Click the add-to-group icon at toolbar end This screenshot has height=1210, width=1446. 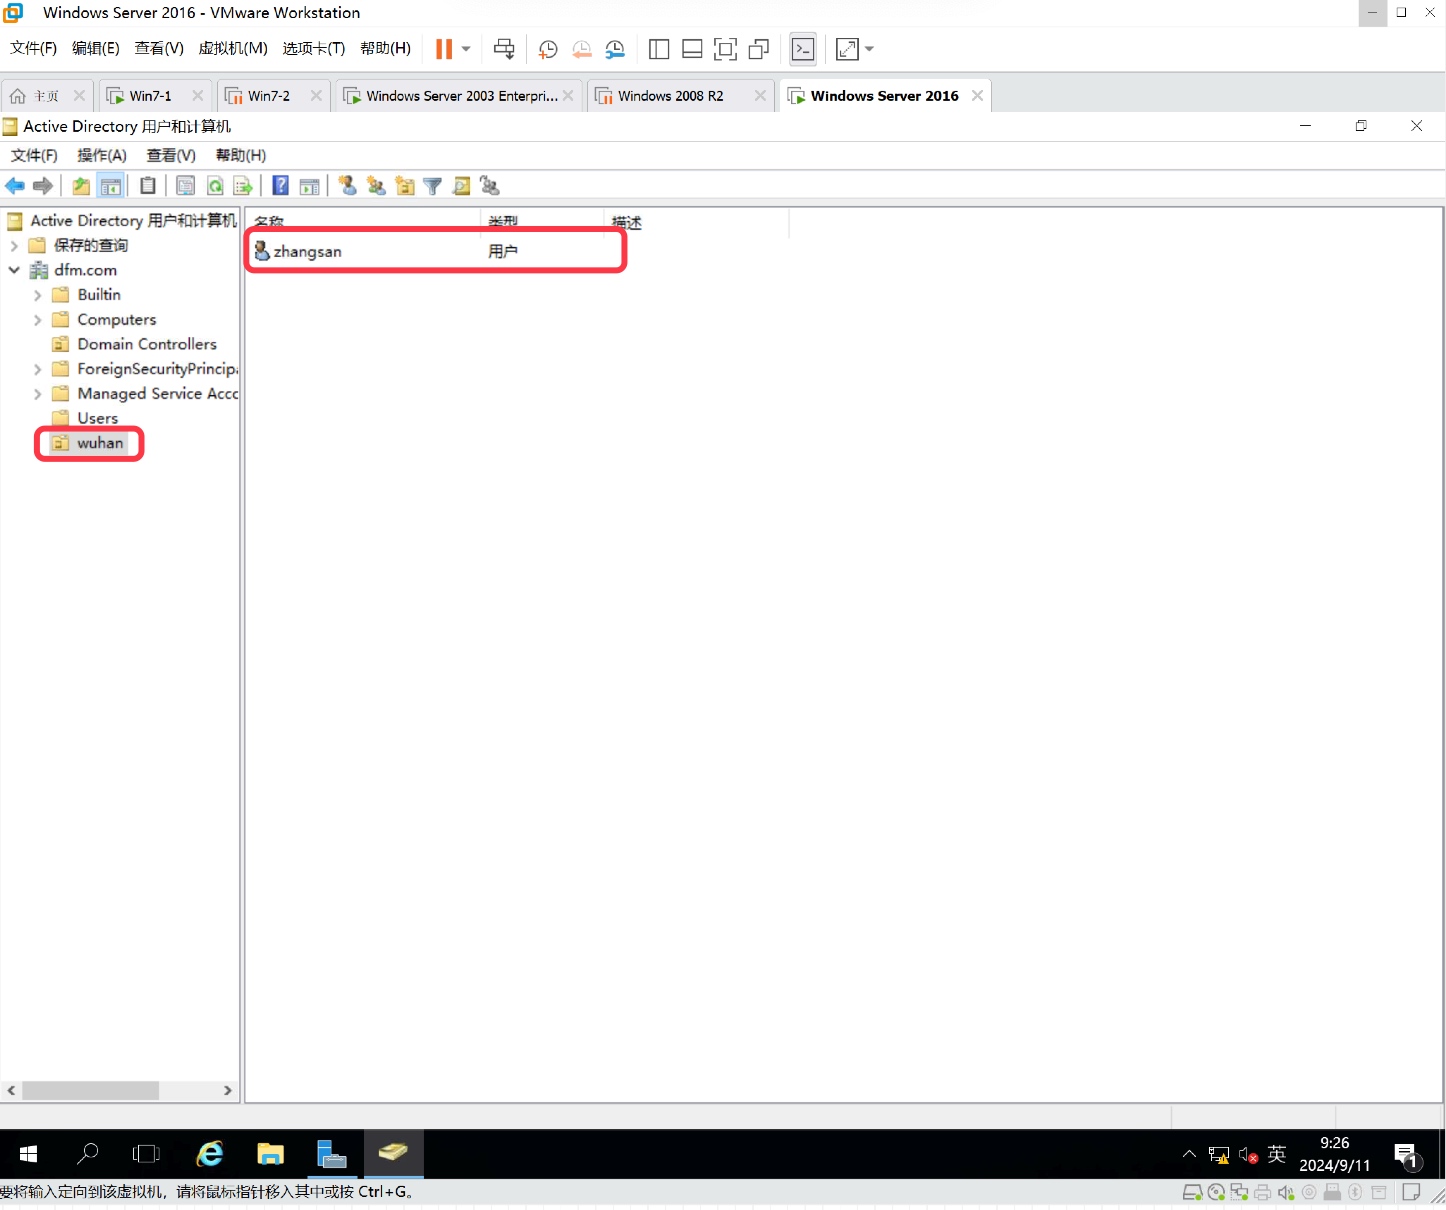click(490, 186)
